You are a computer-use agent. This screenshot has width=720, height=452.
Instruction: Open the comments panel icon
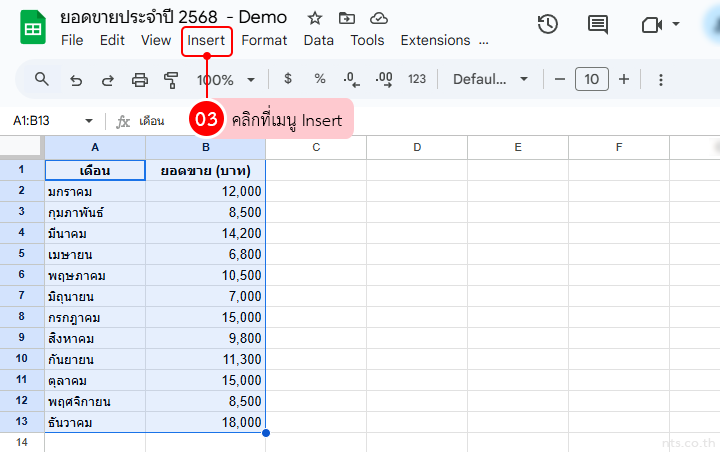point(598,25)
